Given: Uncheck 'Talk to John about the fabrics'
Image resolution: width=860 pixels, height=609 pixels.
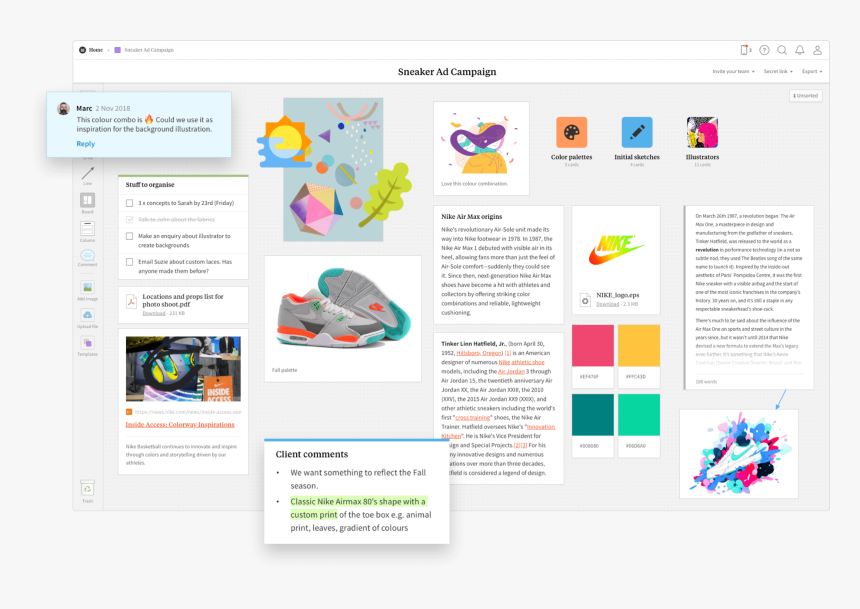Looking at the screenshot, I should 129,219.
